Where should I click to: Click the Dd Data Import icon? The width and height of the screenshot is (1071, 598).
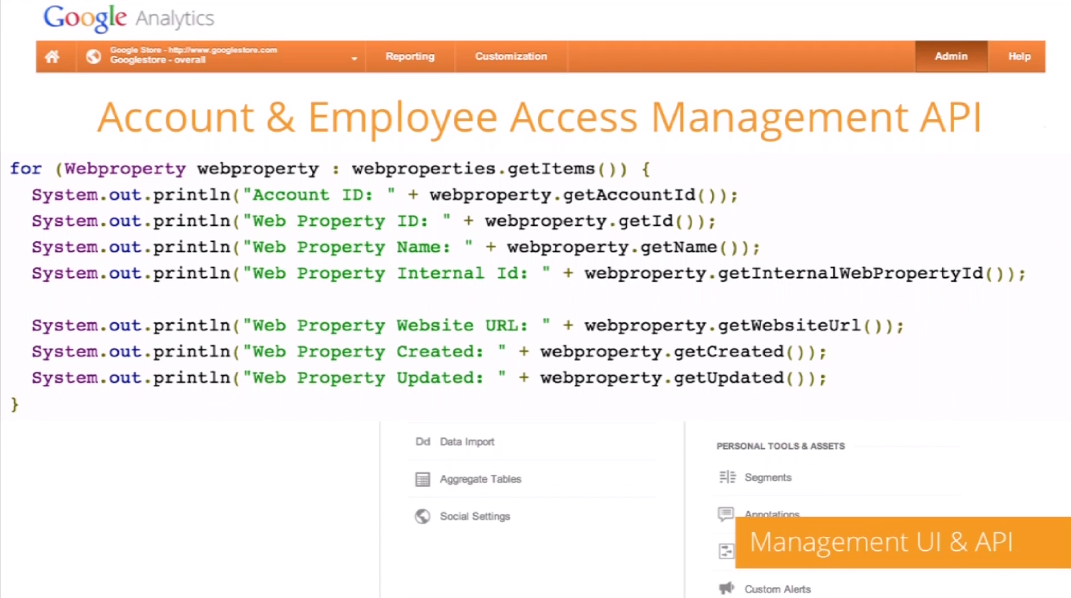pyautogui.click(x=422, y=442)
